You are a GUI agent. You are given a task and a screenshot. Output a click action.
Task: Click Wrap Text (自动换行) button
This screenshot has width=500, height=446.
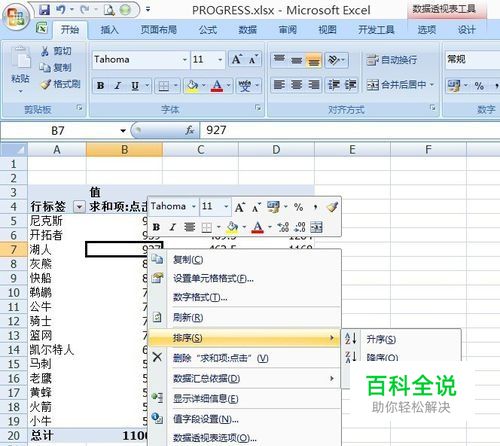[x=391, y=60]
